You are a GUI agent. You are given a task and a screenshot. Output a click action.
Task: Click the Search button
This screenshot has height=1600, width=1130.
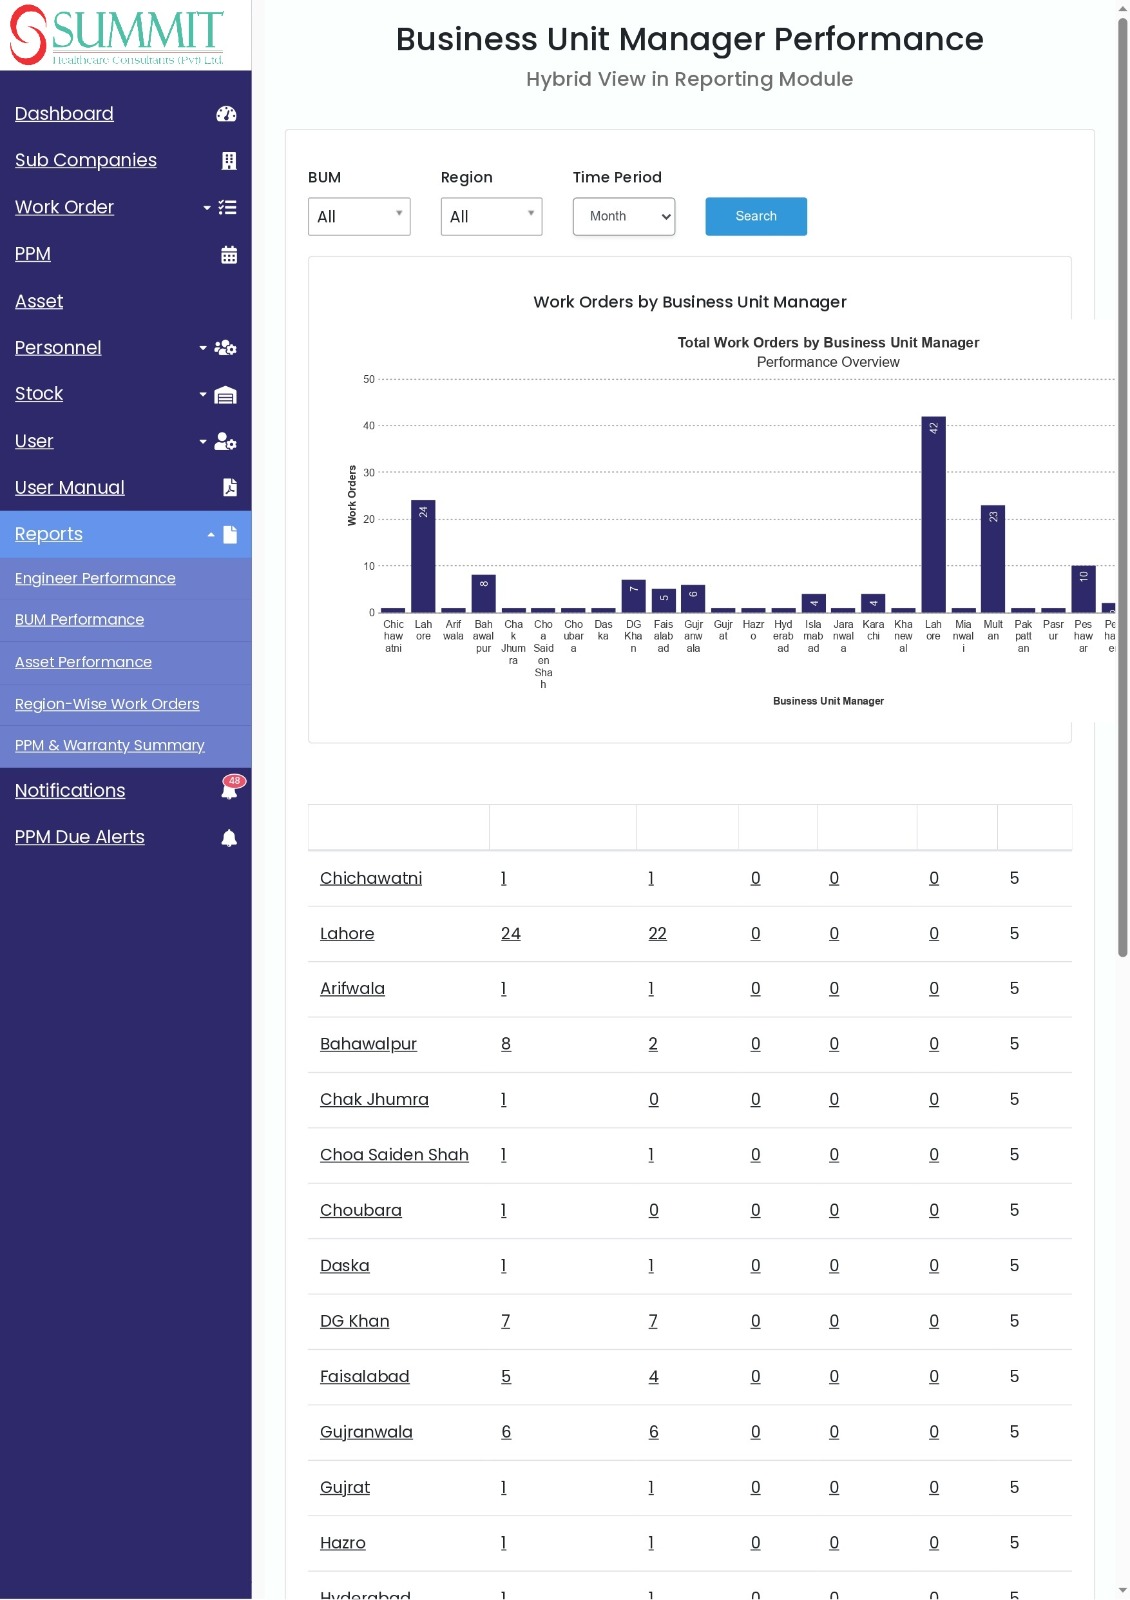[x=756, y=216]
